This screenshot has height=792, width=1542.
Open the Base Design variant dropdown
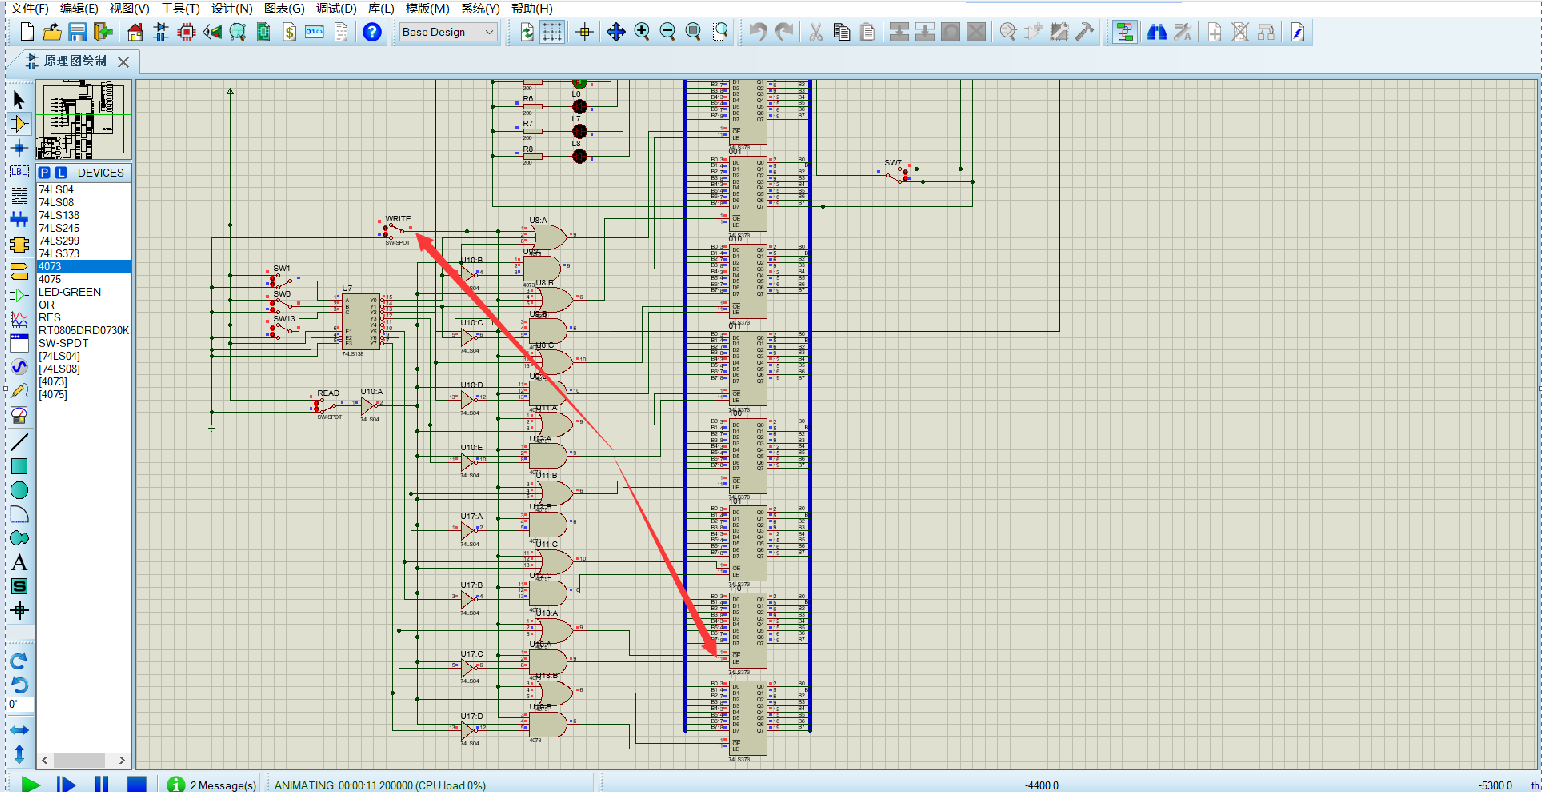(x=448, y=32)
